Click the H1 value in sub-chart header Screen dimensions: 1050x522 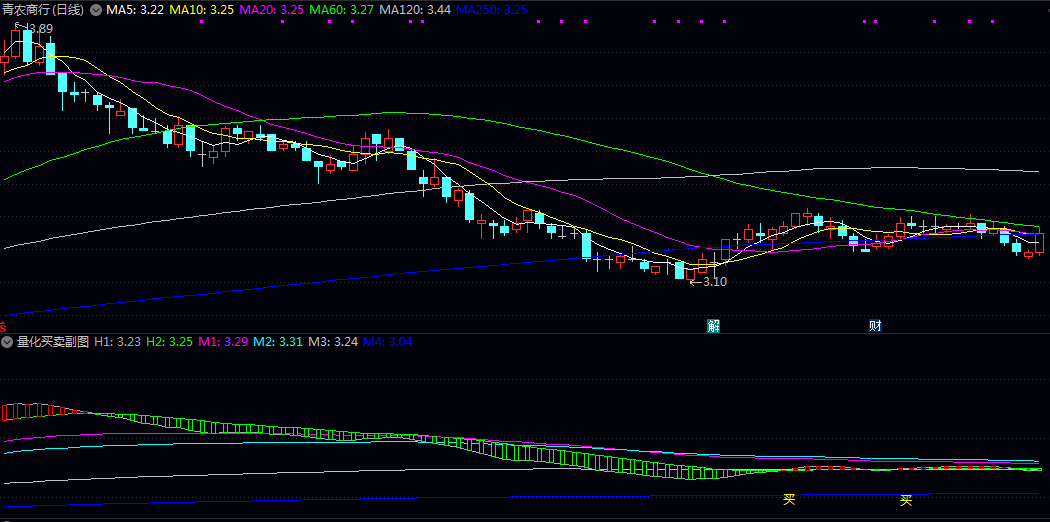pos(118,342)
